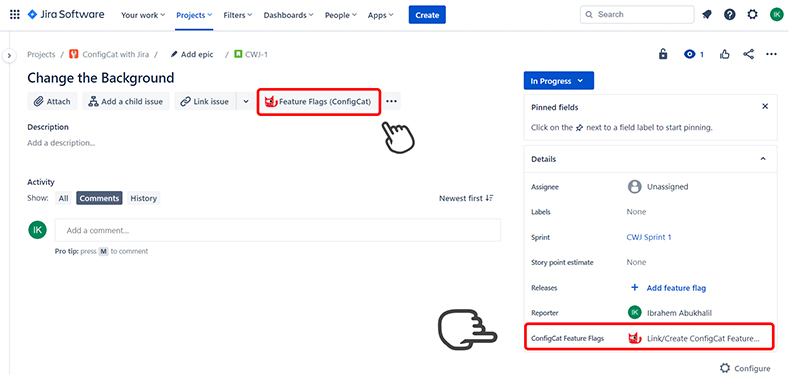Screen dimensions: 800x375
Task: Open the notifications rocket icon
Action: [707, 15]
